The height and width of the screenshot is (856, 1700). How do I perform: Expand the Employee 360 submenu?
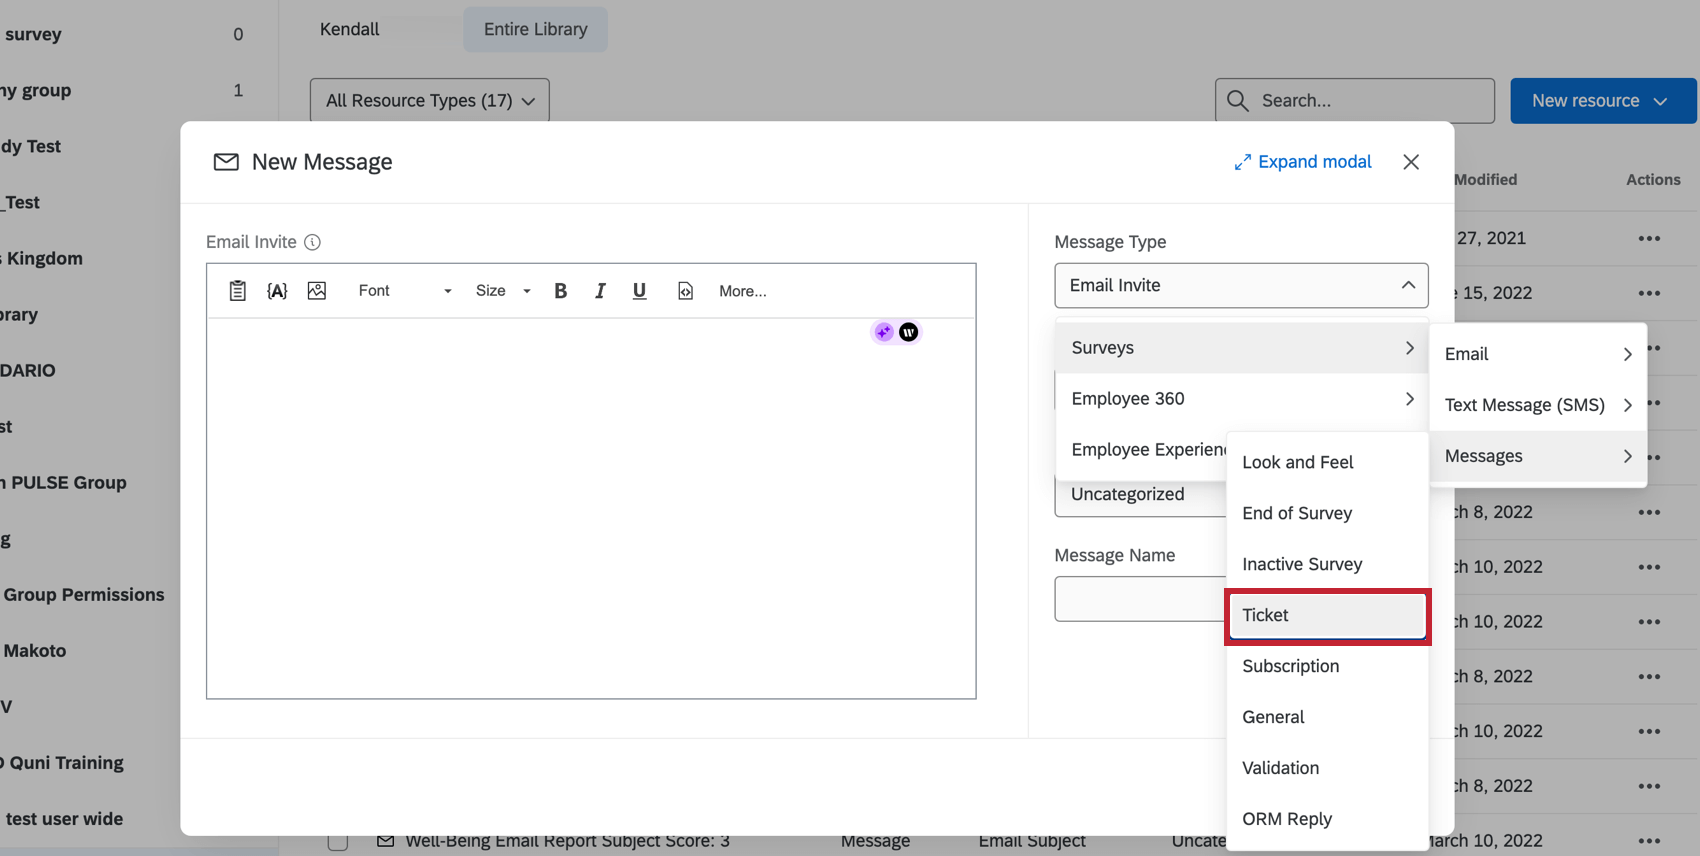pyautogui.click(x=1240, y=399)
